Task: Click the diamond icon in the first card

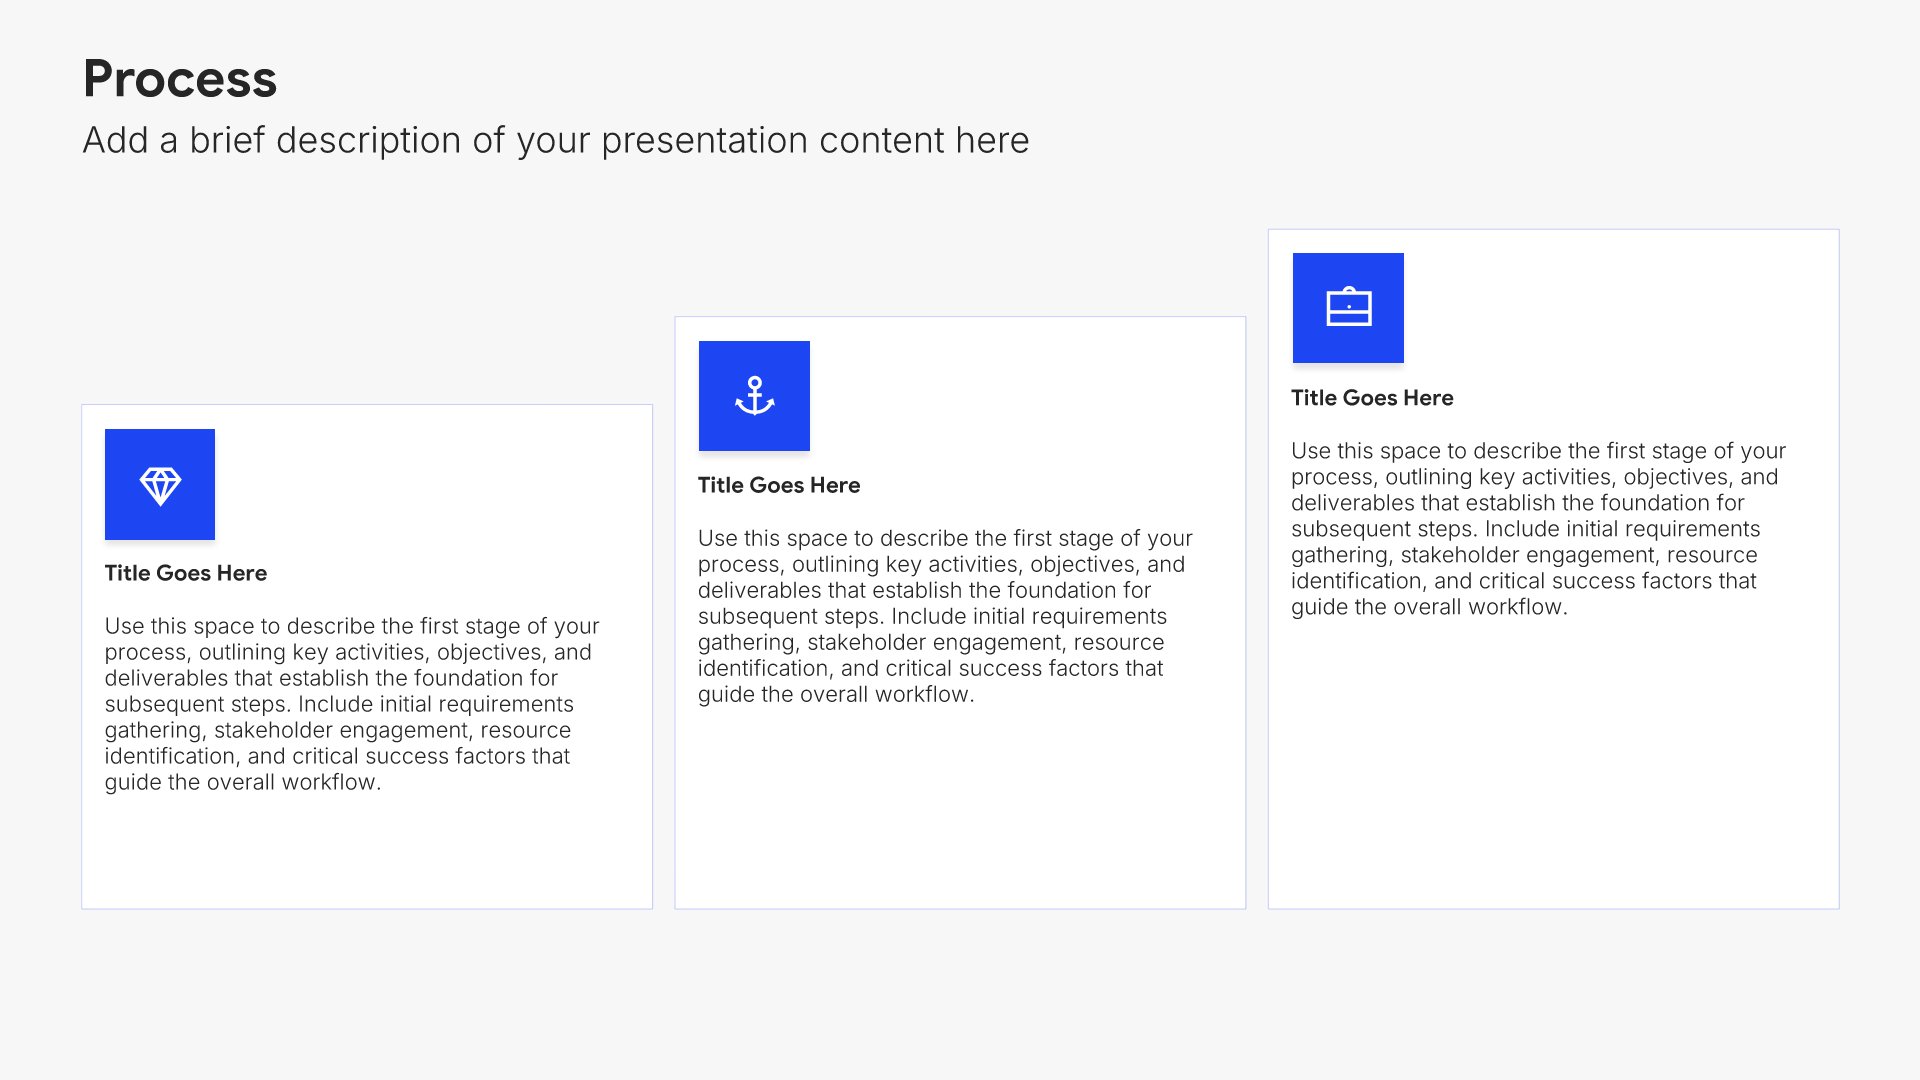Action: tap(160, 485)
